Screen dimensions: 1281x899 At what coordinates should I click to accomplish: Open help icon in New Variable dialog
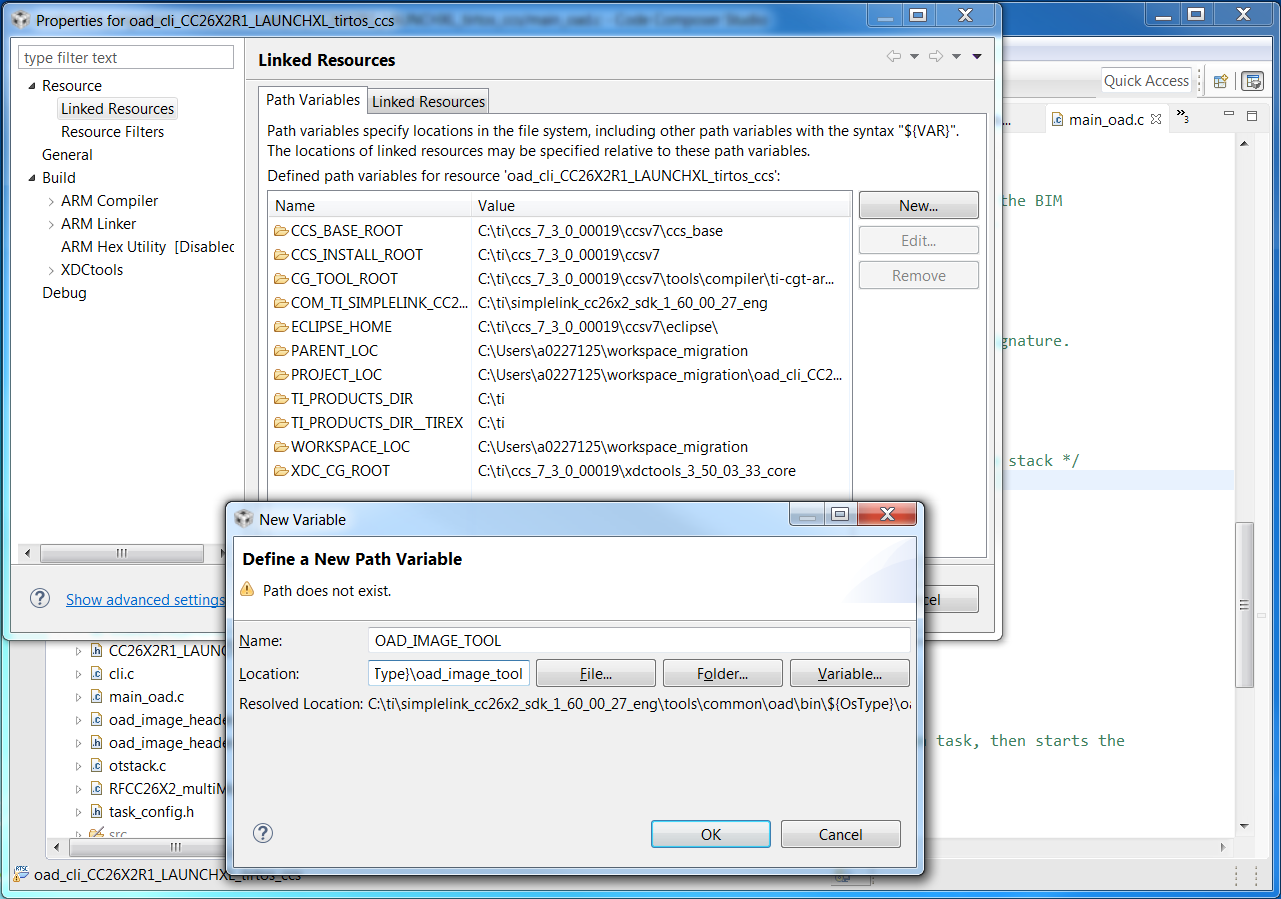(263, 833)
